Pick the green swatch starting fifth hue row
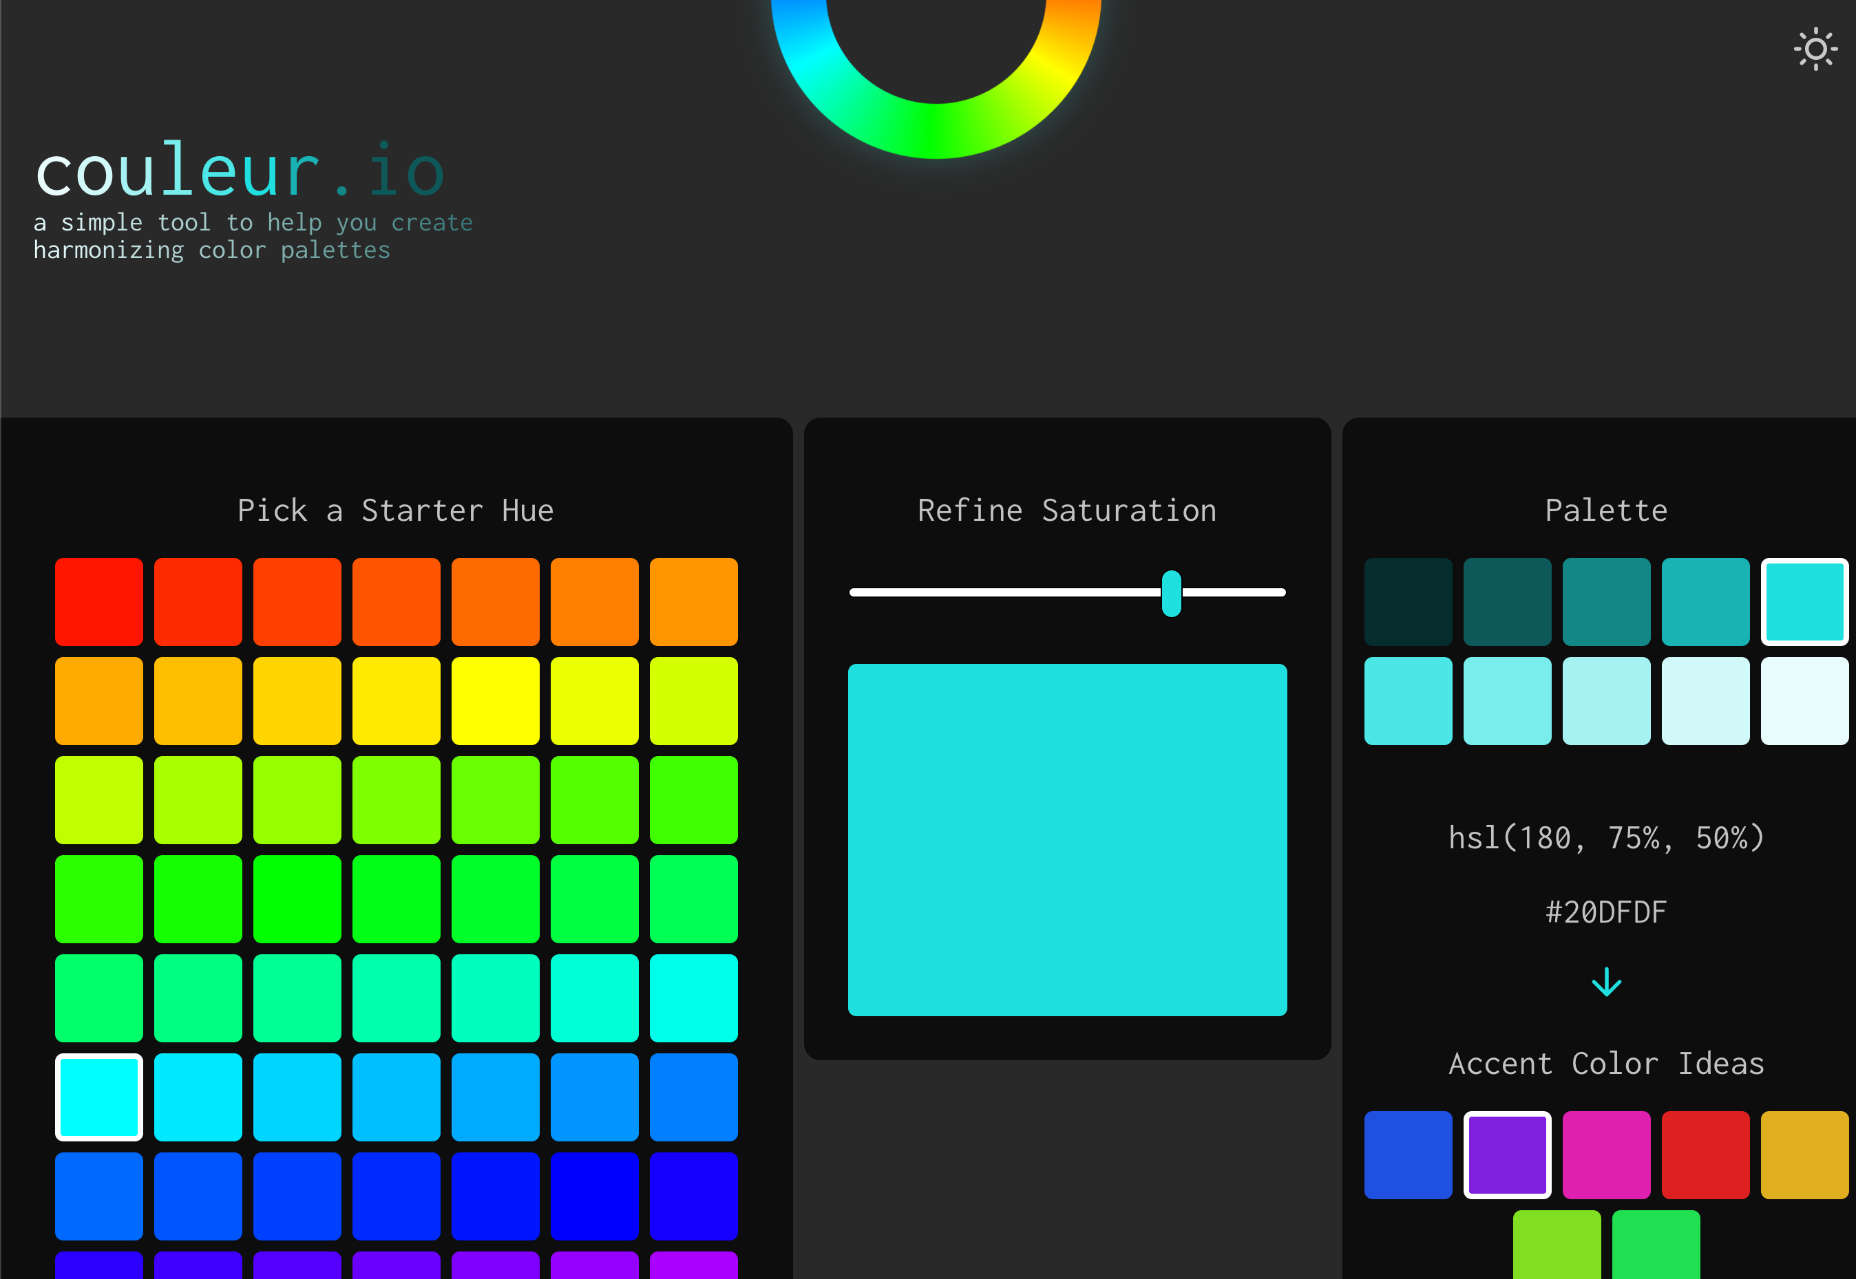The width and height of the screenshot is (1856, 1279). click(x=99, y=998)
